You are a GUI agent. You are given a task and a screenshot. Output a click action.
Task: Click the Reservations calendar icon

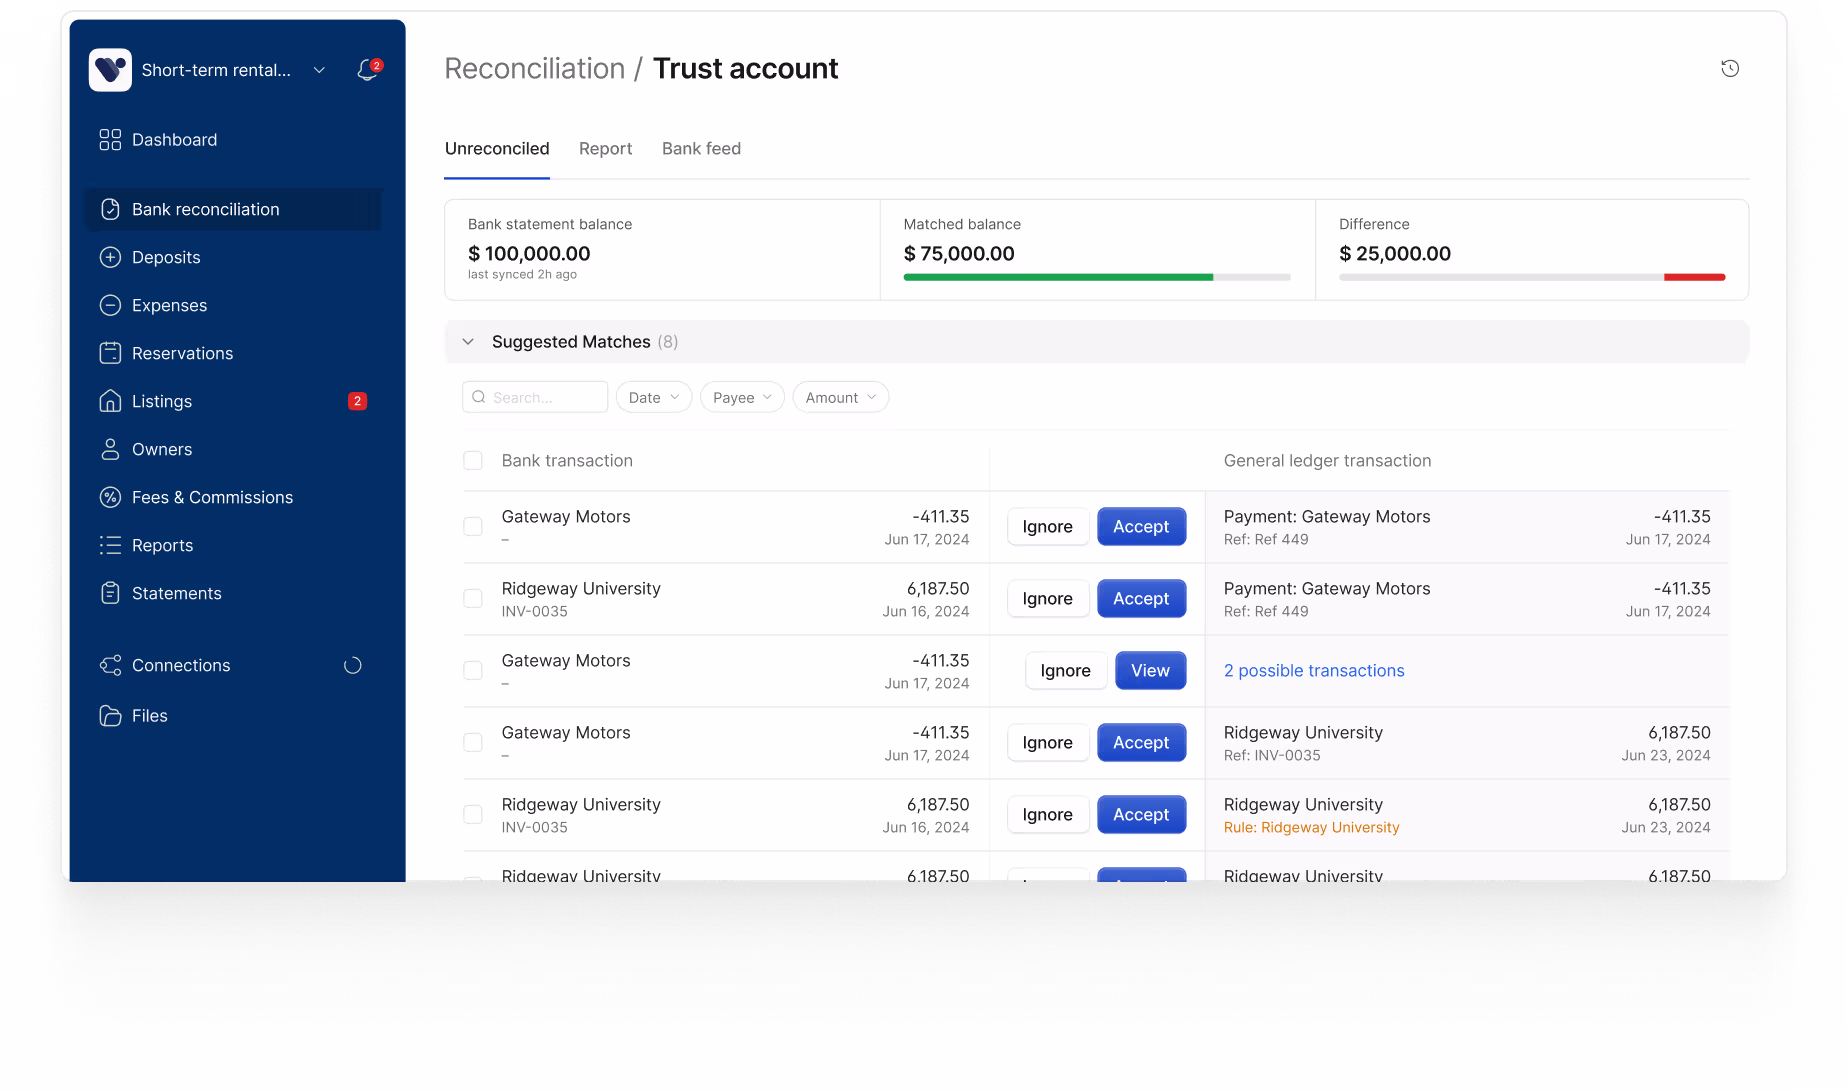[x=110, y=353]
